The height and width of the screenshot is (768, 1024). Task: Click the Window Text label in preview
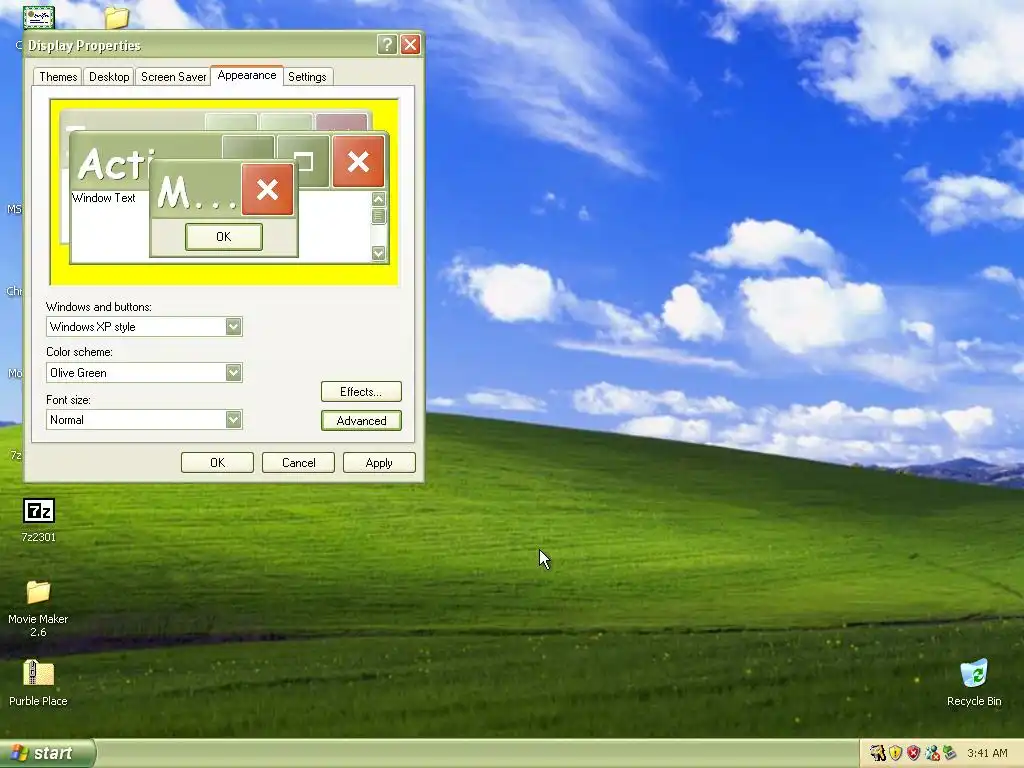click(103, 198)
